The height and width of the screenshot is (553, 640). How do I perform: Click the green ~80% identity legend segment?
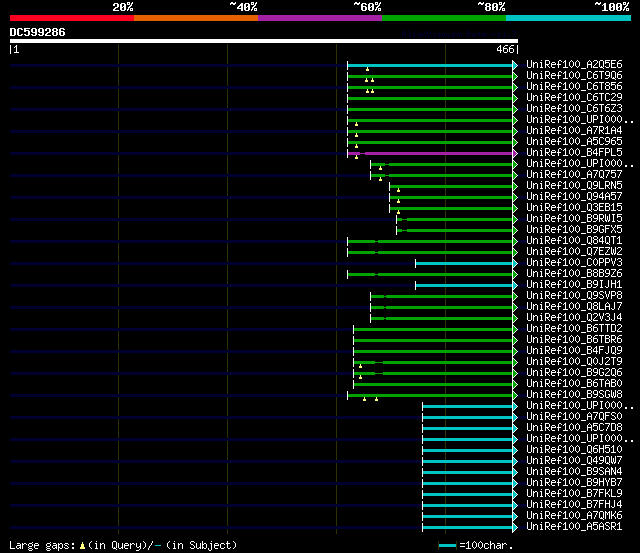[x=444, y=18]
